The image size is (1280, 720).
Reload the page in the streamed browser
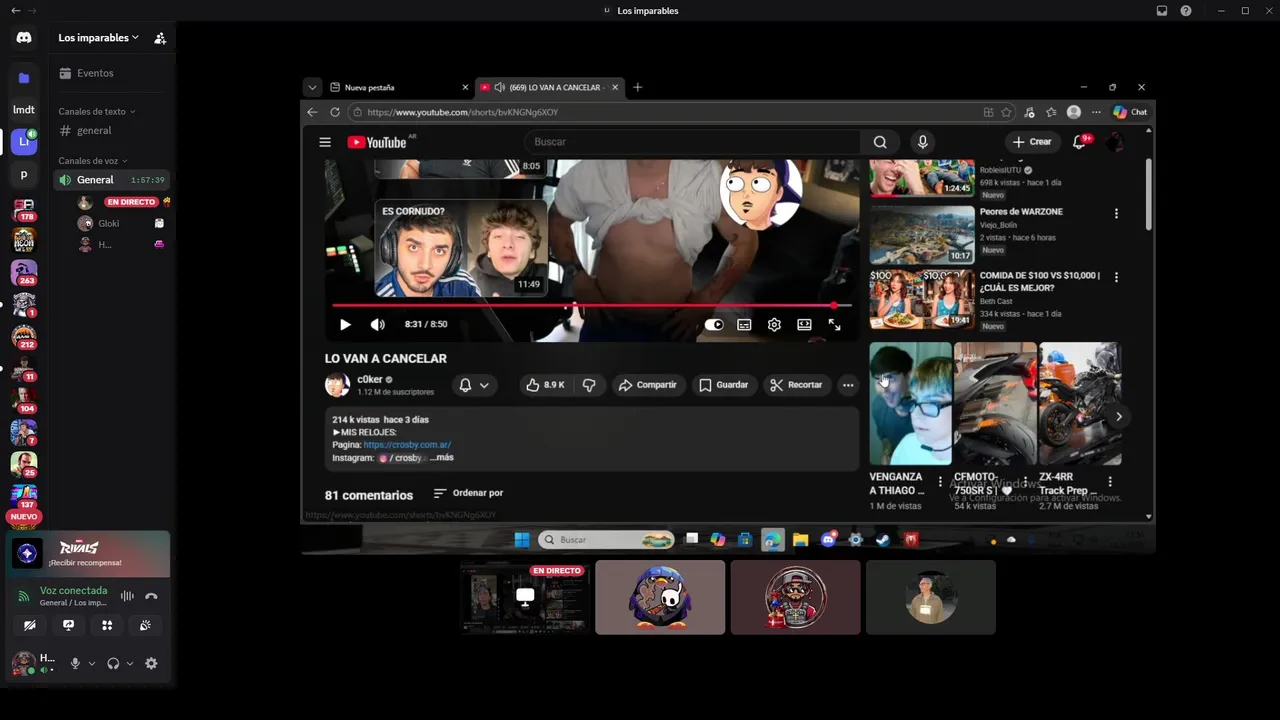pos(335,112)
